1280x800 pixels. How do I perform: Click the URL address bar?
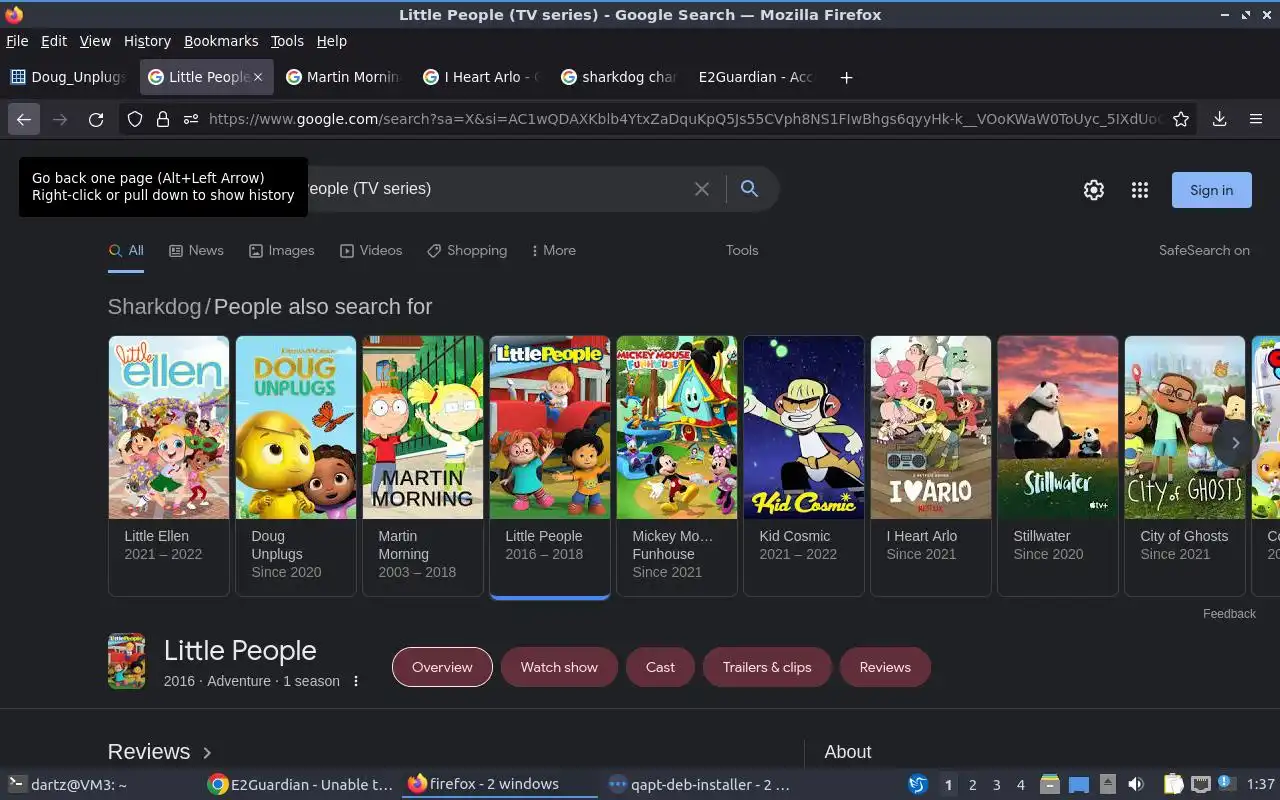pyautogui.click(x=685, y=119)
